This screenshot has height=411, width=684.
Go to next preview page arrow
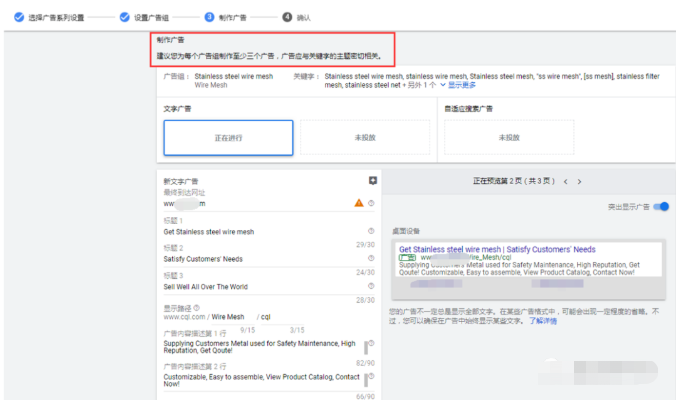click(x=579, y=182)
